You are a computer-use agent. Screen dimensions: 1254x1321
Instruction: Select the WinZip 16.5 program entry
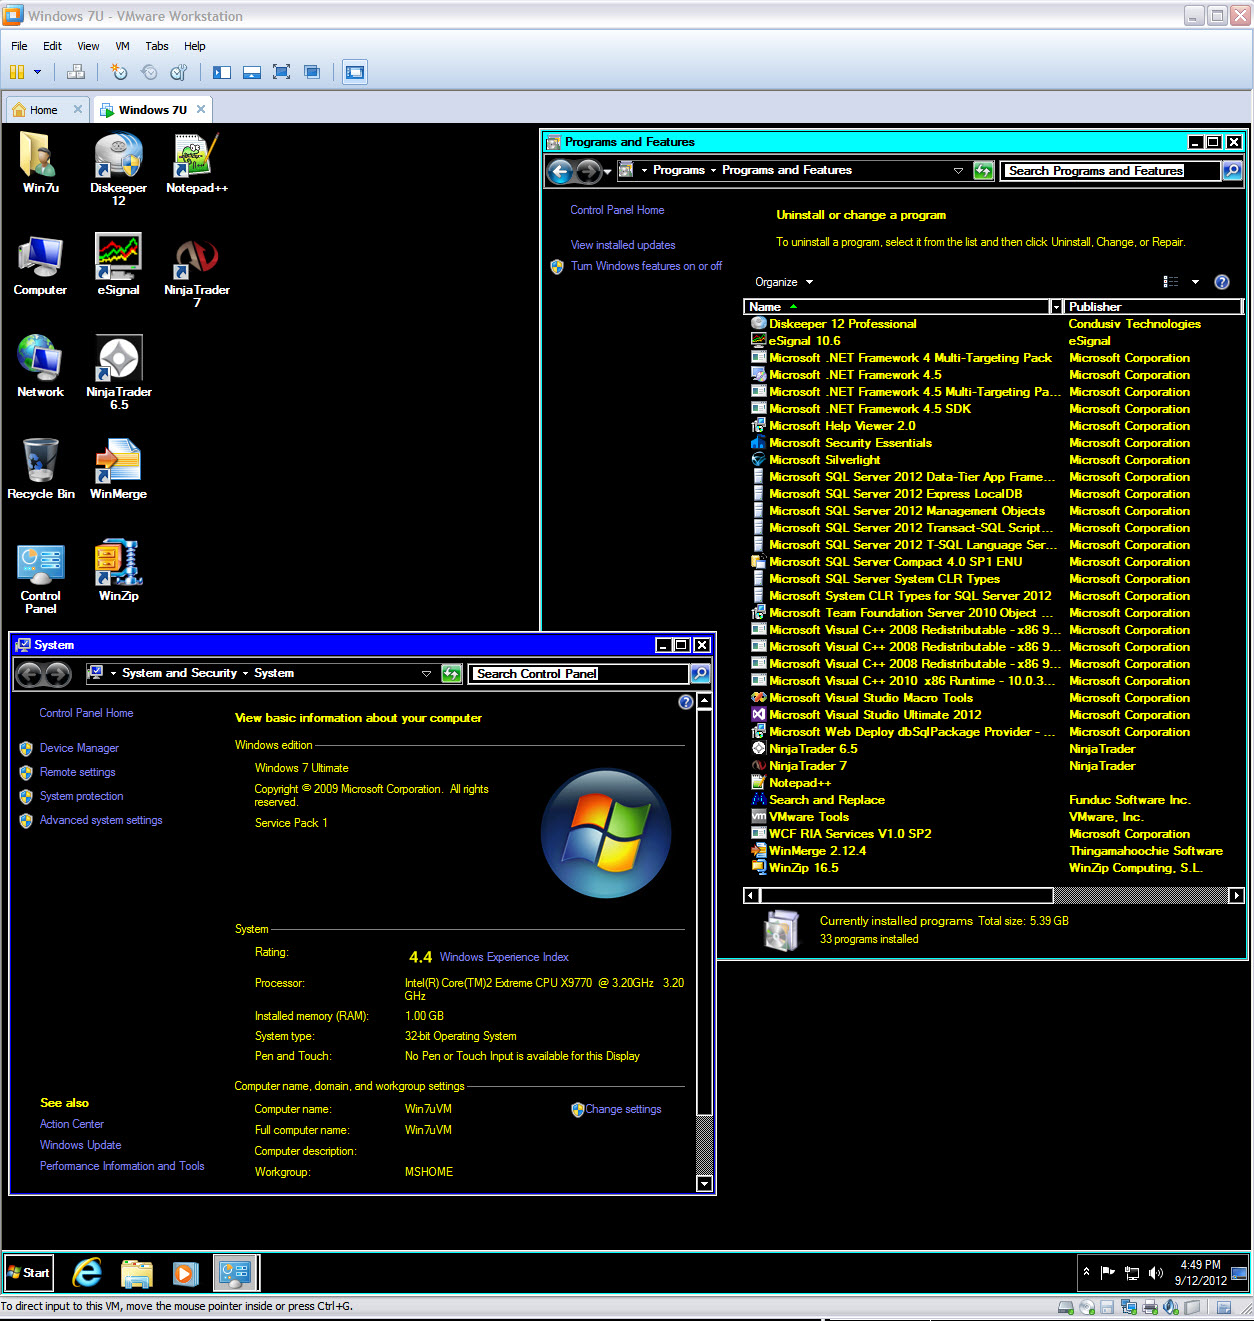click(803, 868)
